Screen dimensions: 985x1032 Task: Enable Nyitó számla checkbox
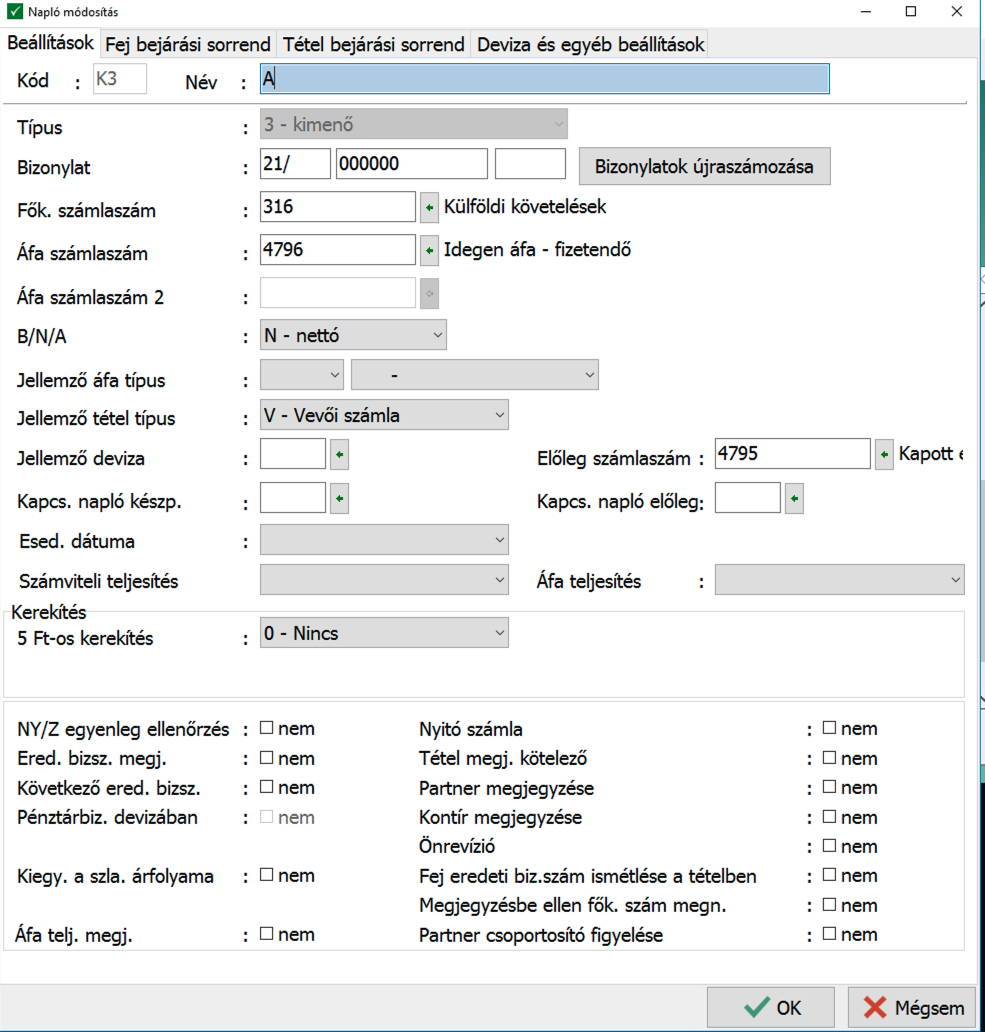[x=830, y=727]
